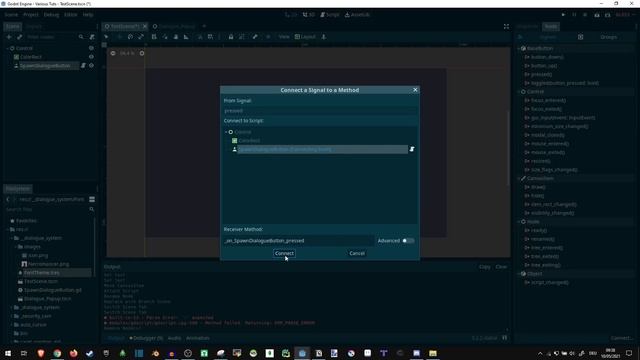Toggle visibility of the ColorRect node
Image resolution: width=640 pixels, height=360 pixels.
tap(91, 57)
